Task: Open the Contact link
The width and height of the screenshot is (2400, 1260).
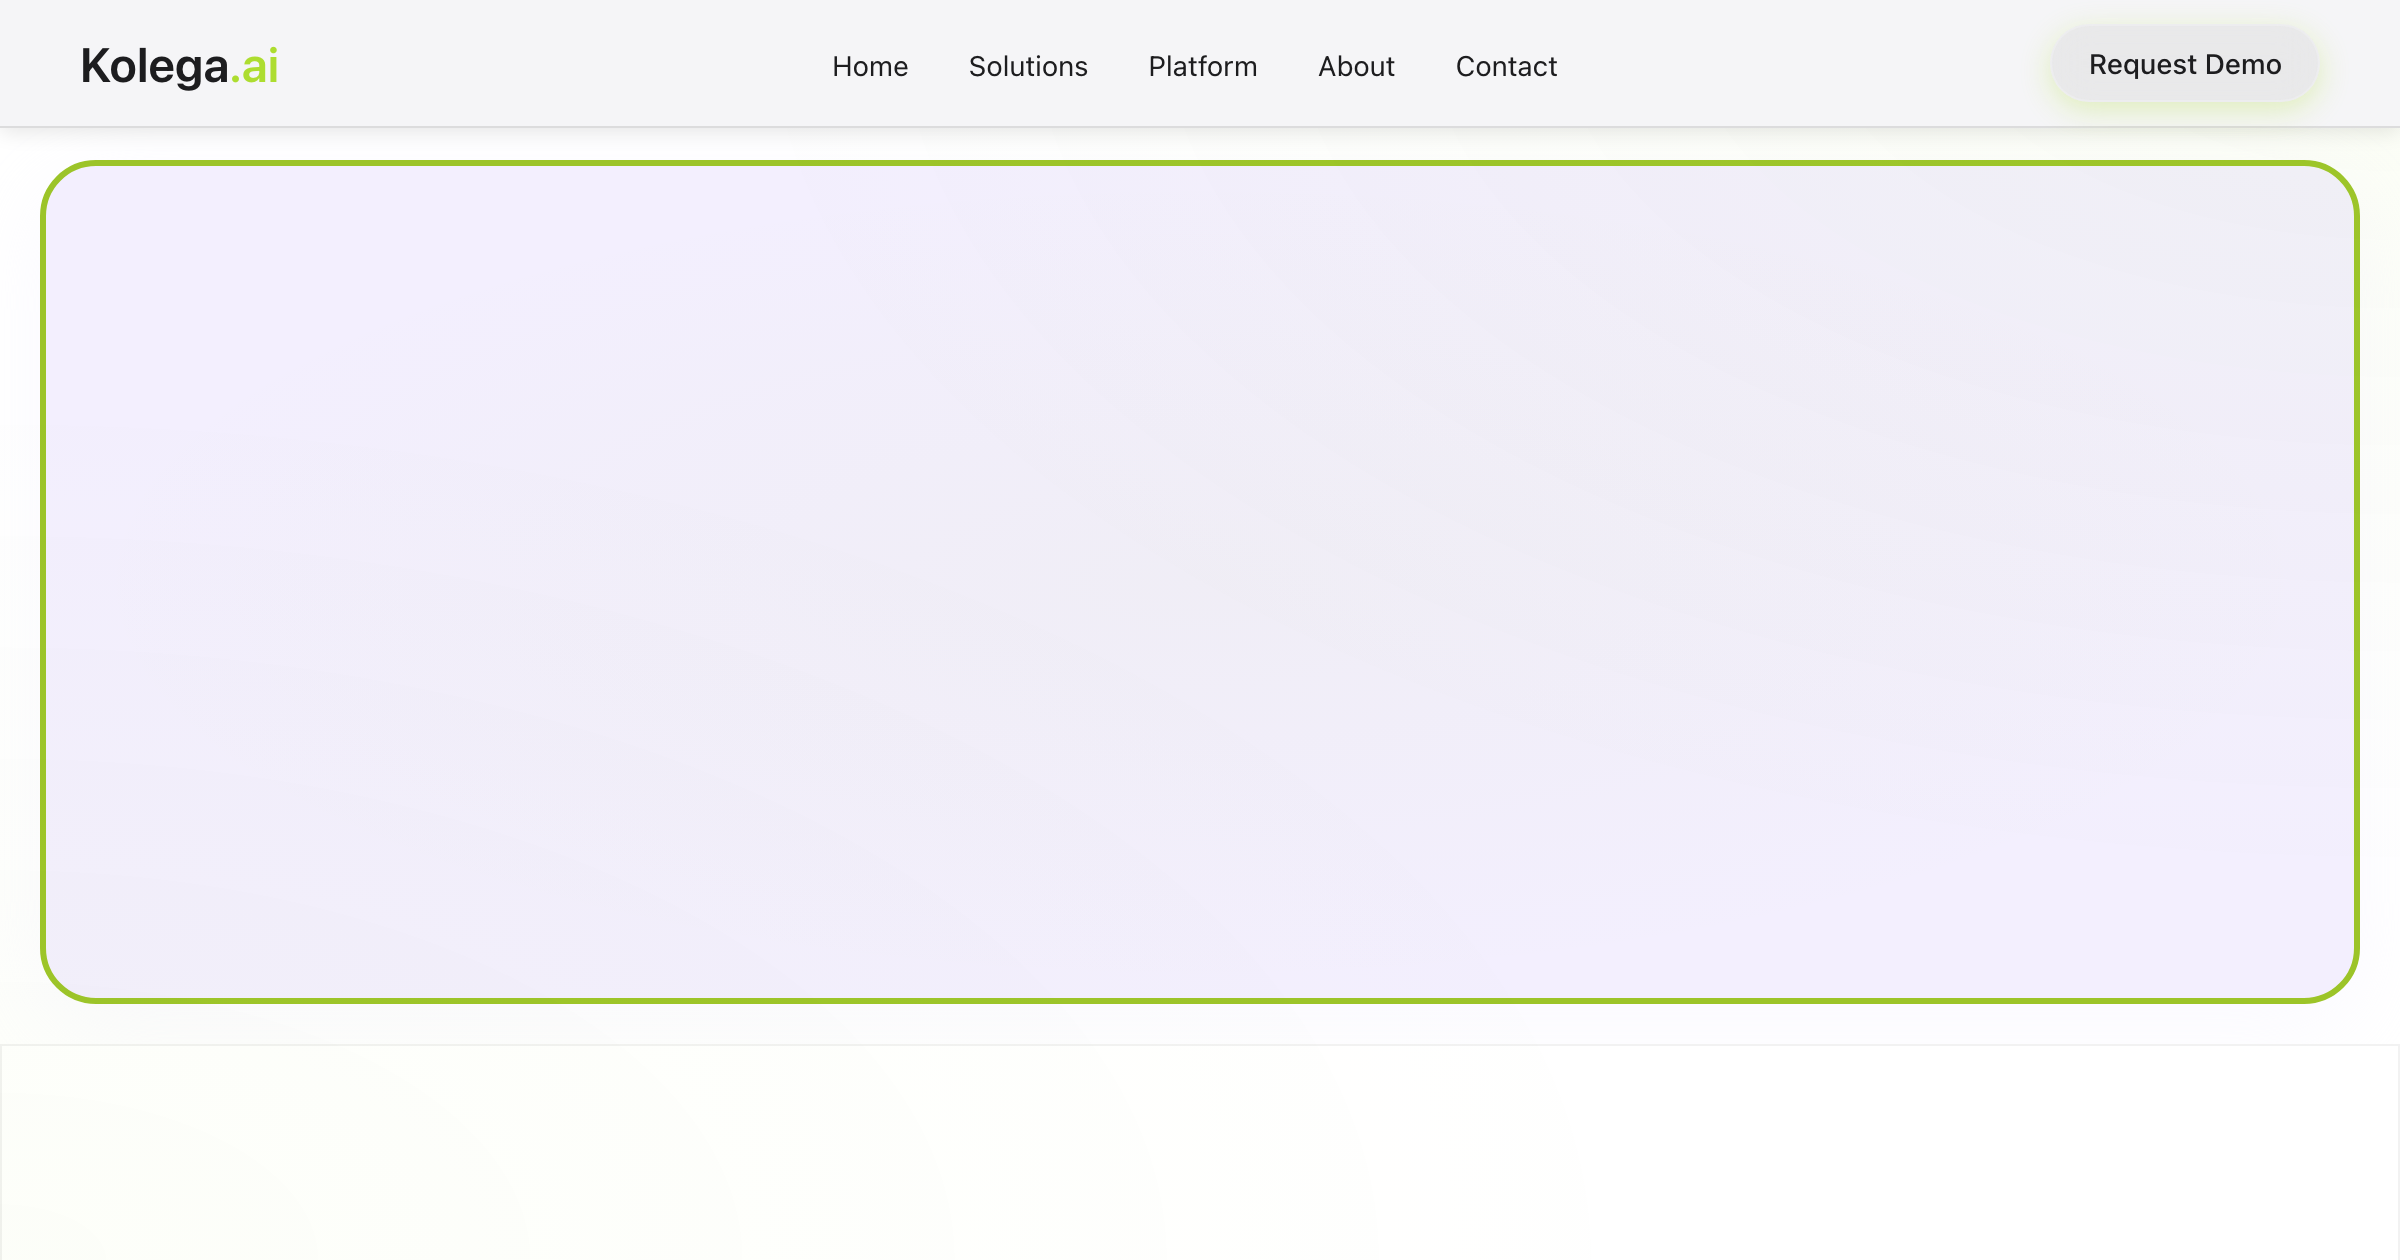Action: click(1506, 66)
